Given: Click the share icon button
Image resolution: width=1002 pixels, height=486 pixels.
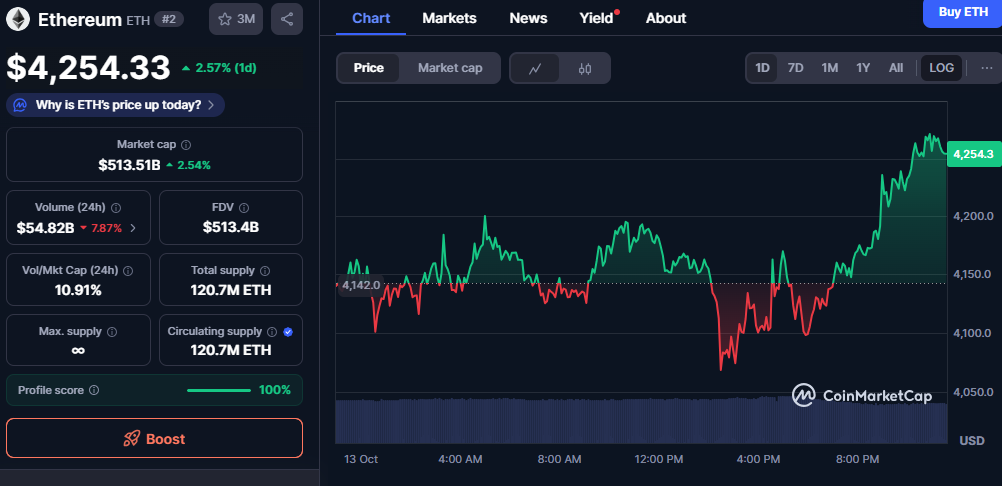Looking at the screenshot, I should pyautogui.click(x=287, y=19).
